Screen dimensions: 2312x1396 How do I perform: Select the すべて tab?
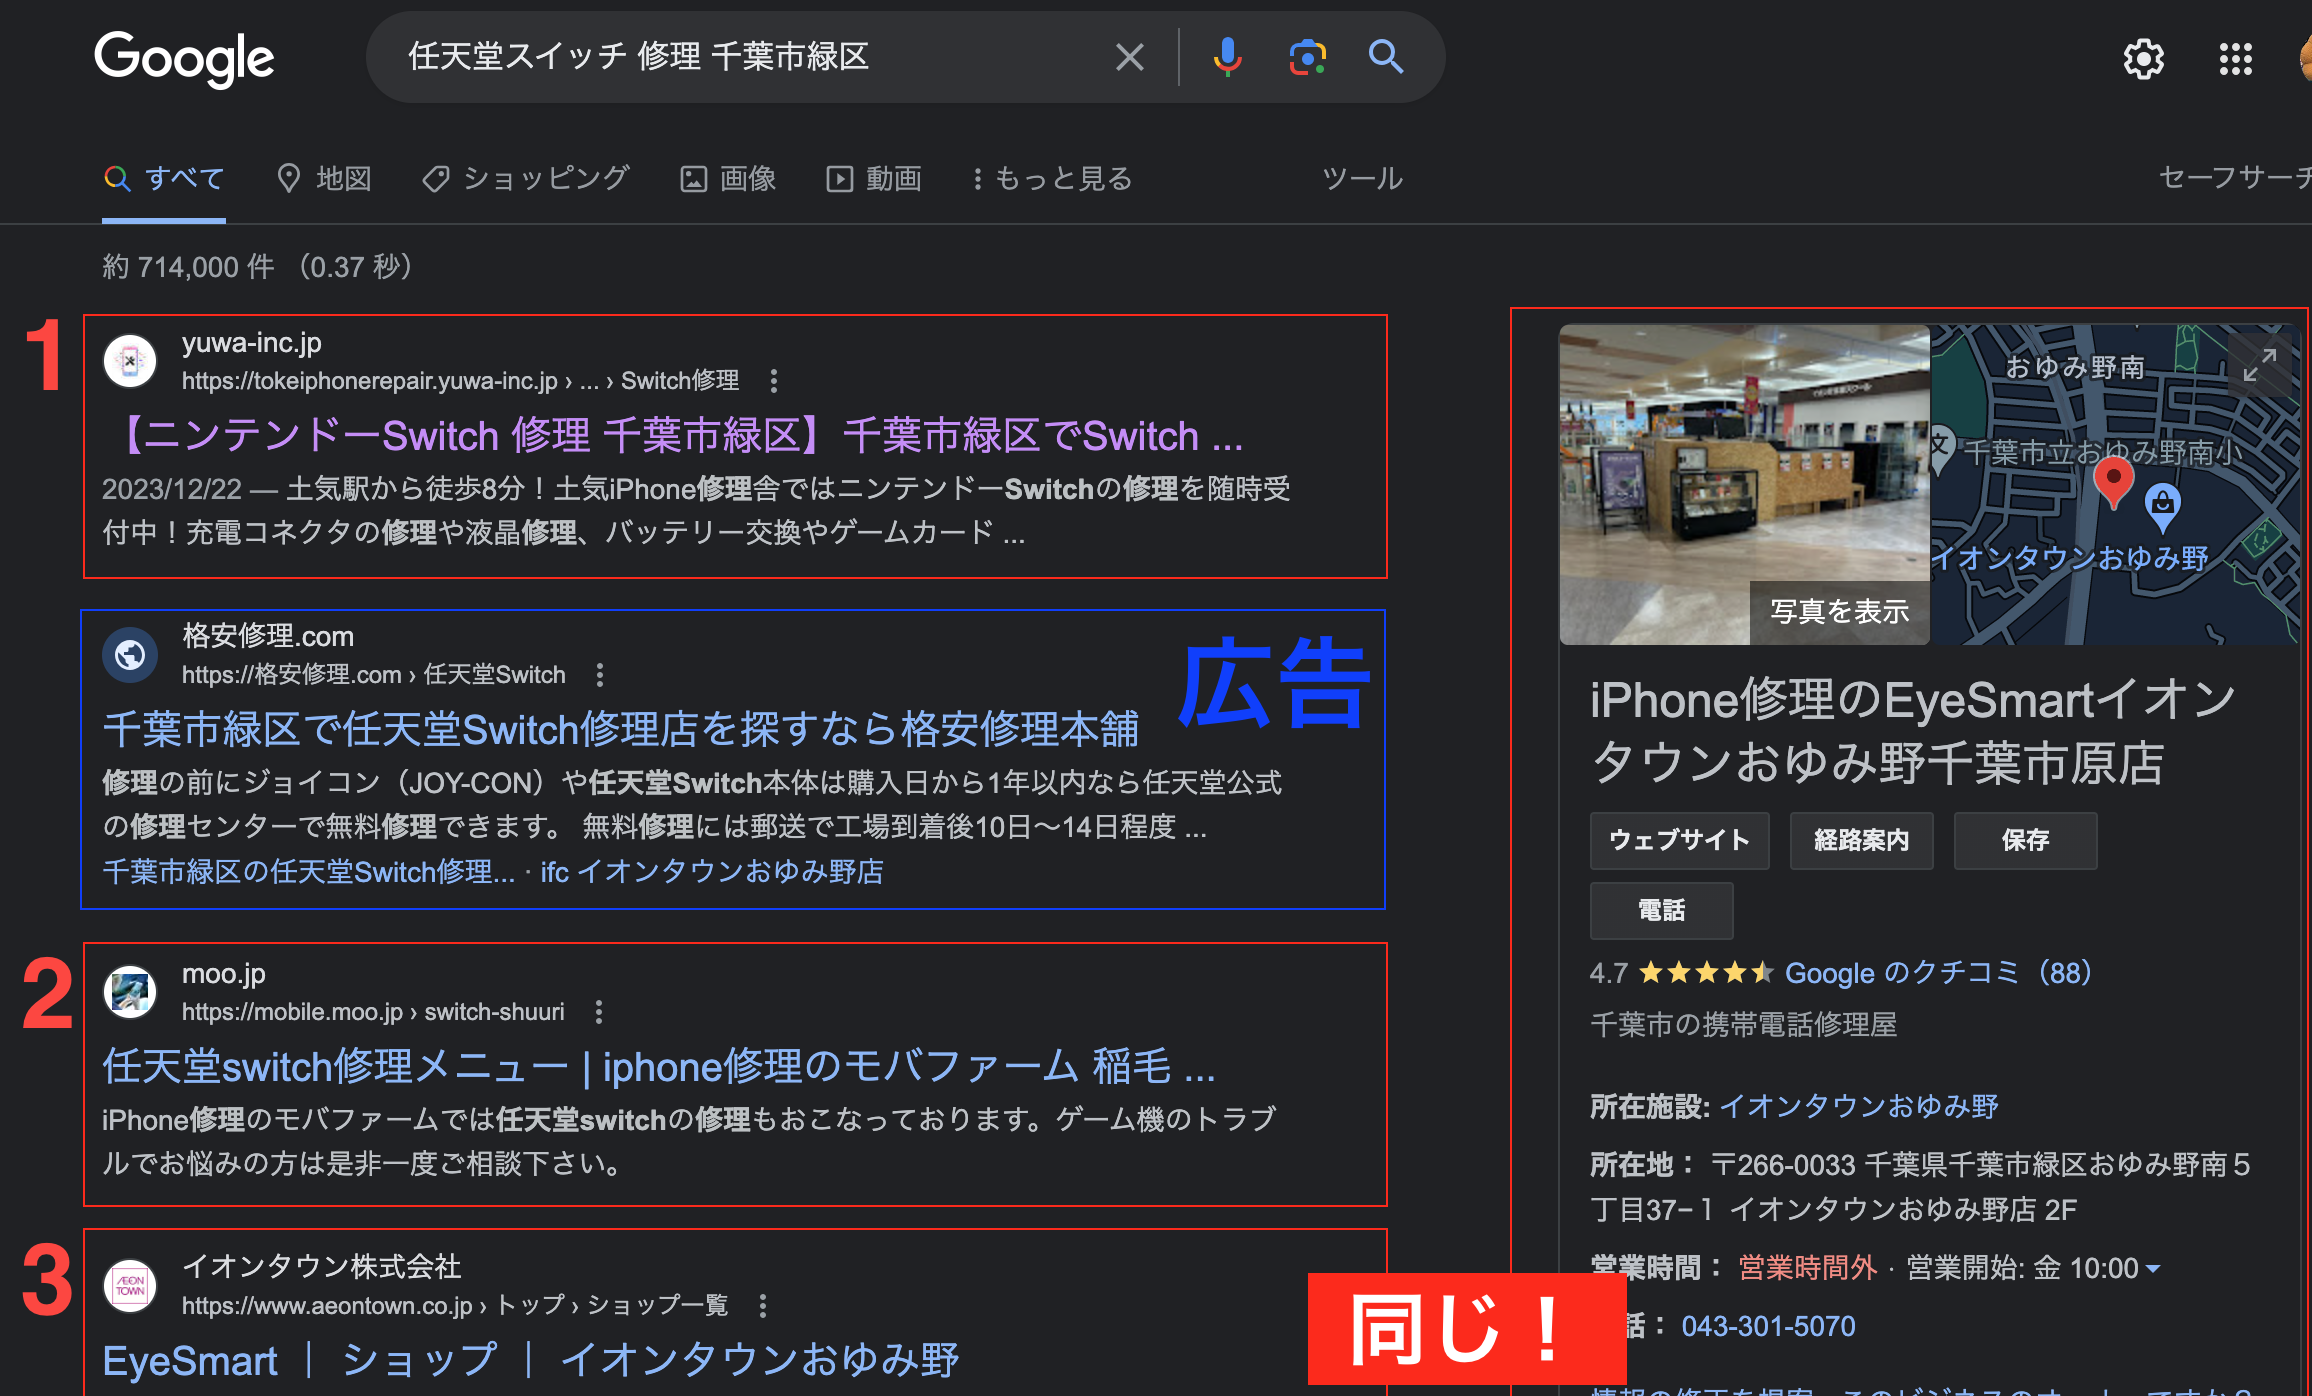tap(164, 179)
